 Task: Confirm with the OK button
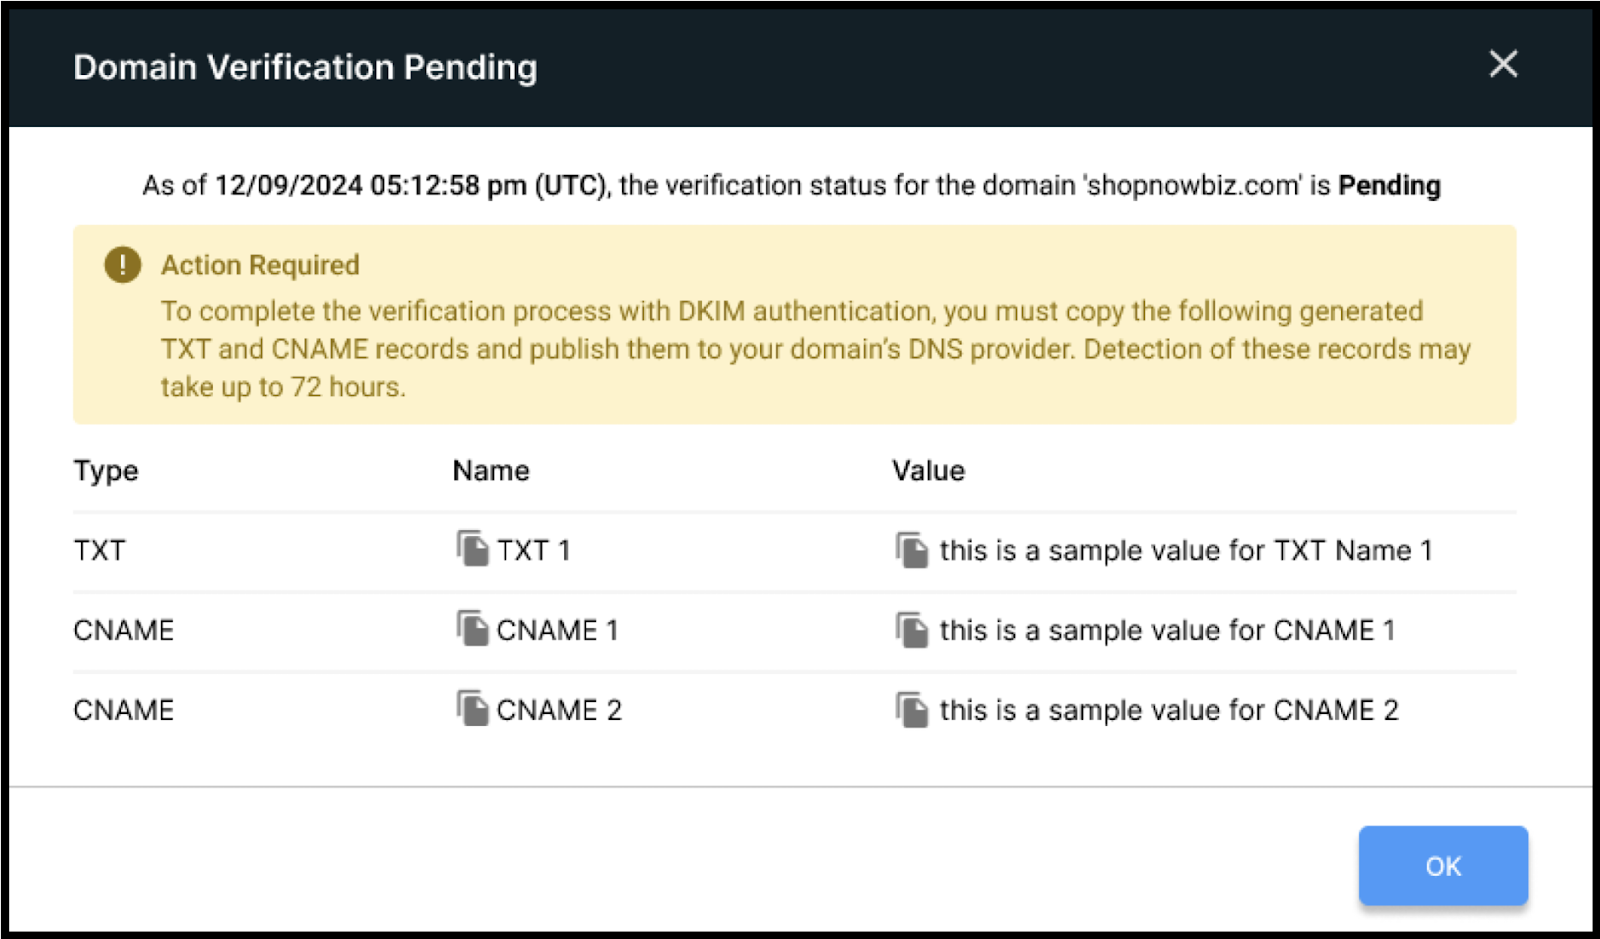click(1443, 866)
